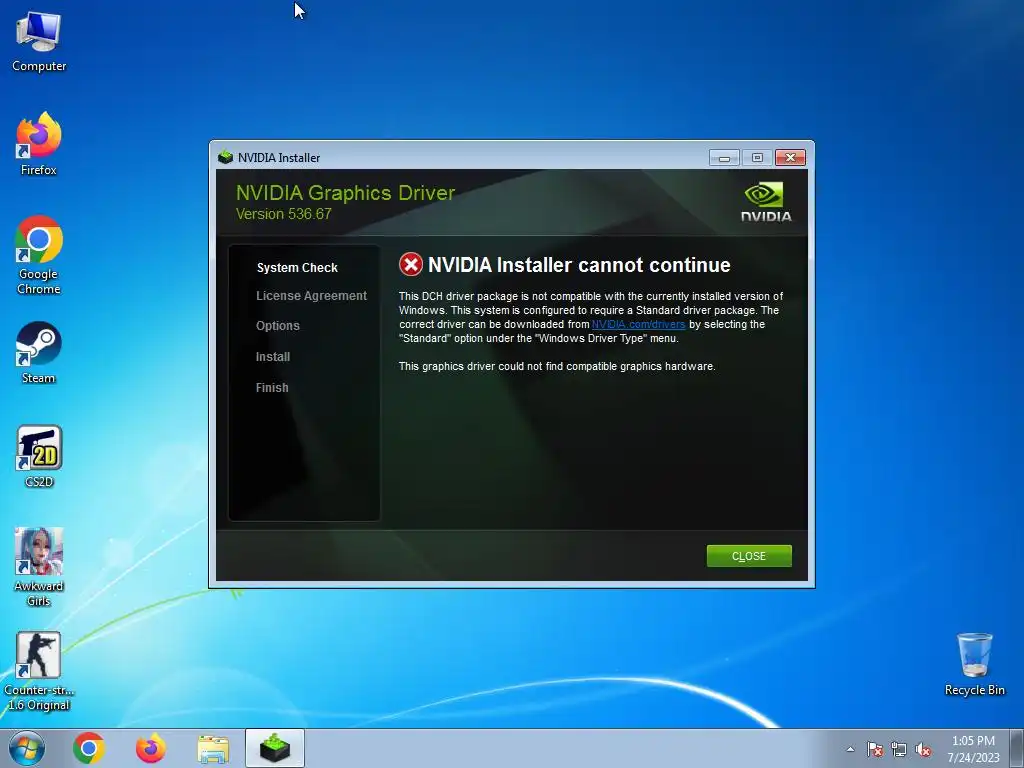Click the "NVIDIA Graphics Driver" heading
This screenshot has width=1024, height=768.
pyautogui.click(x=345, y=193)
